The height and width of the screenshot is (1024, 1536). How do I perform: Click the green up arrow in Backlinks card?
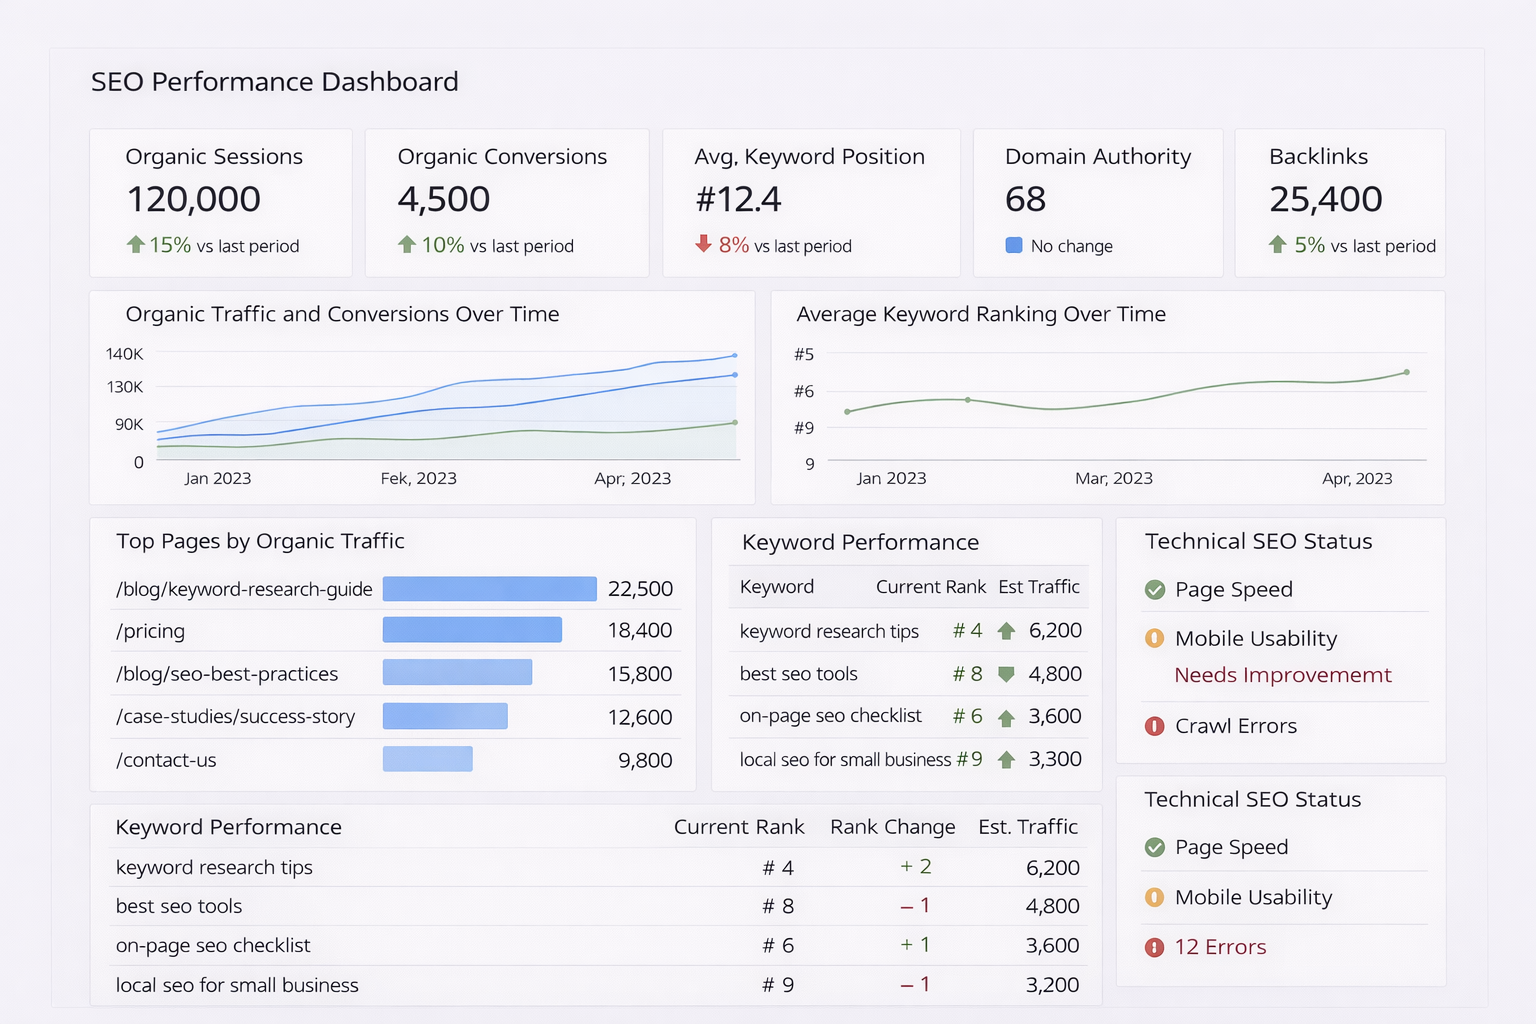click(1277, 244)
